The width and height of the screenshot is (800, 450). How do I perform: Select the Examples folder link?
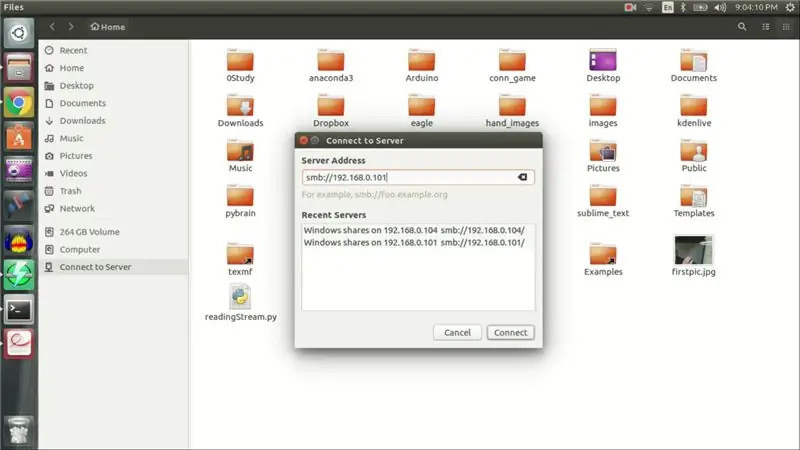(x=603, y=259)
